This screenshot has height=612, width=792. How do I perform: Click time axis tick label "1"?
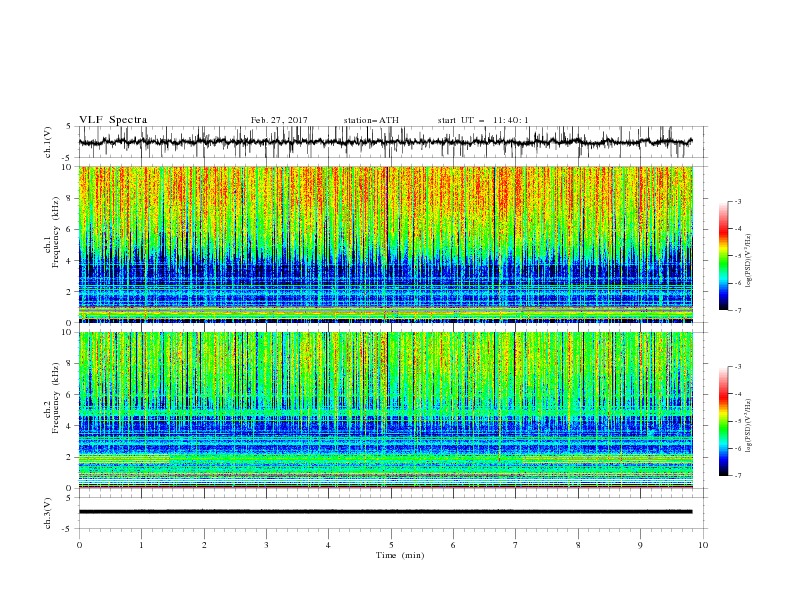(x=141, y=545)
